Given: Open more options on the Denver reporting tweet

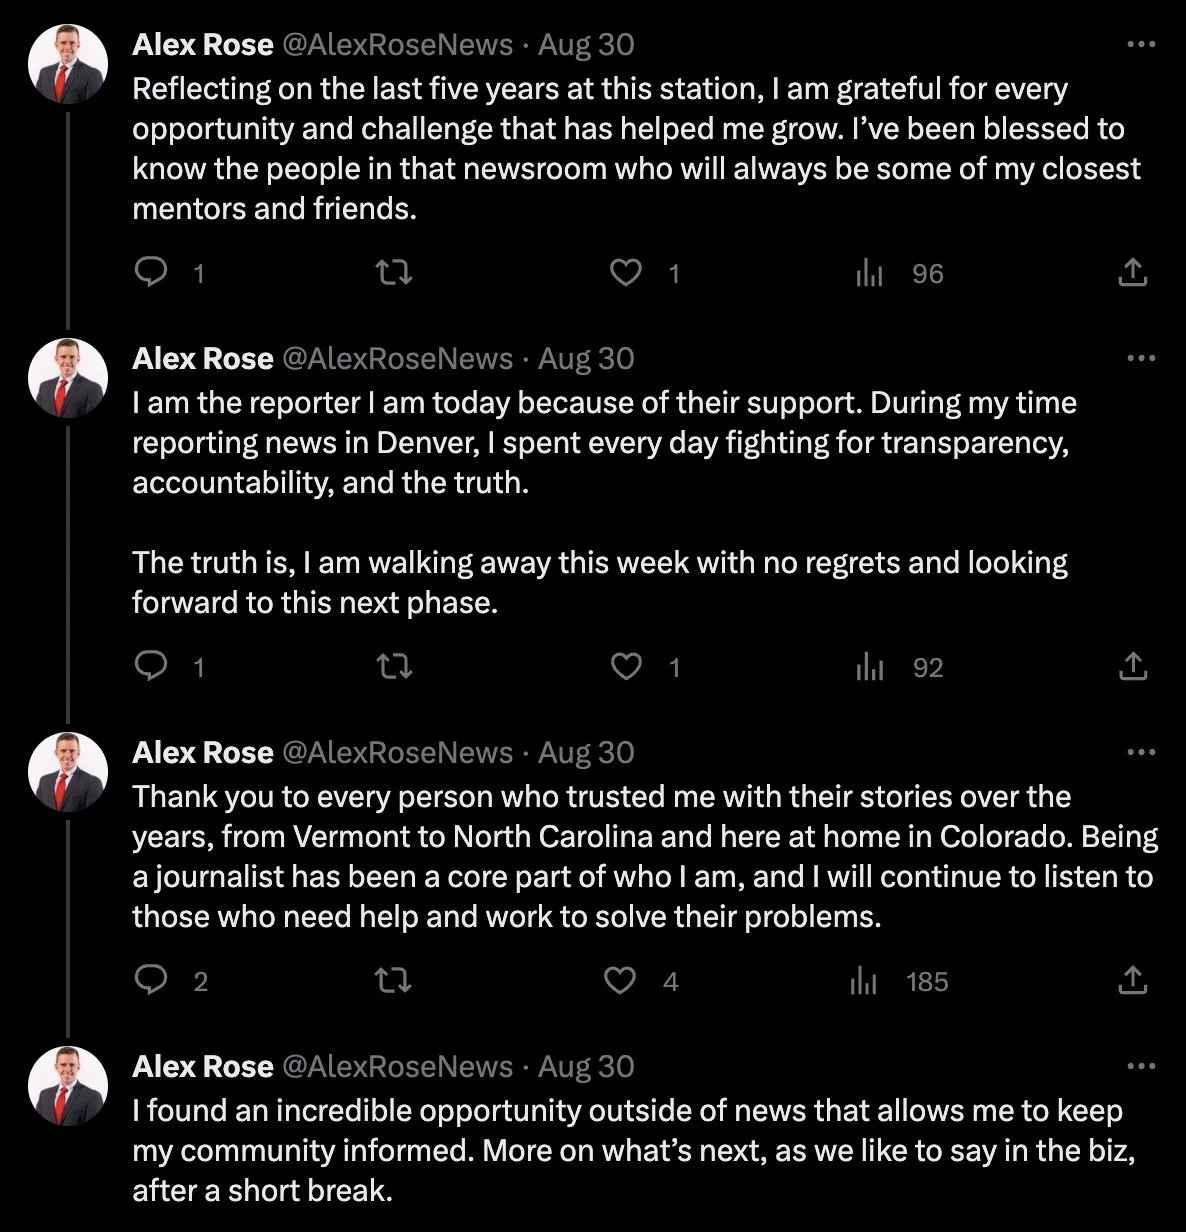Looking at the screenshot, I should coord(1140,358).
